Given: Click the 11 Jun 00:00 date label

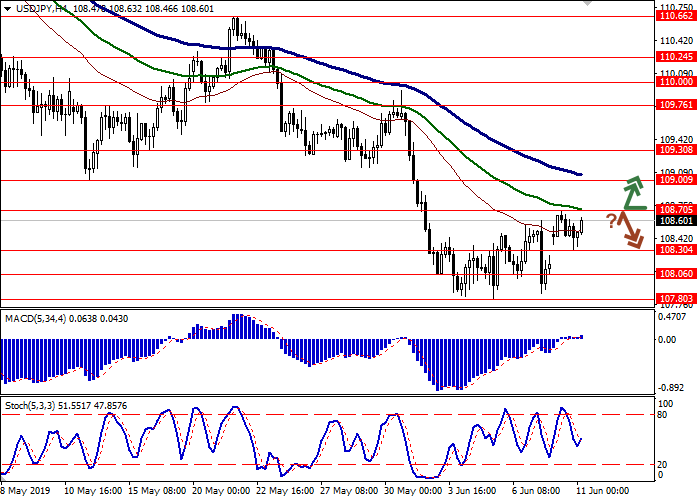Looking at the screenshot, I should [601, 492].
